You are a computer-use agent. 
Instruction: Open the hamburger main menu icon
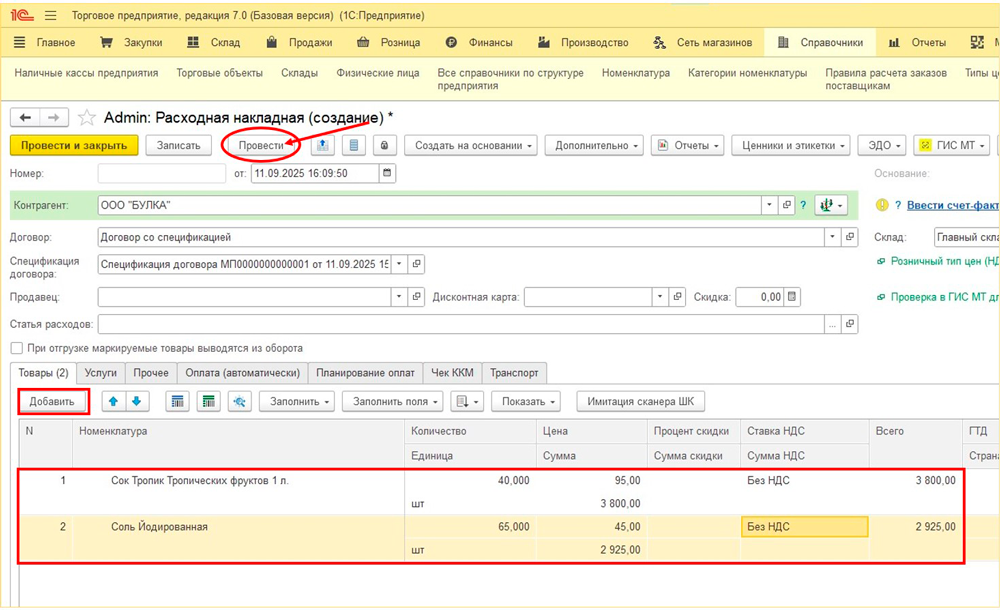point(51,16)
